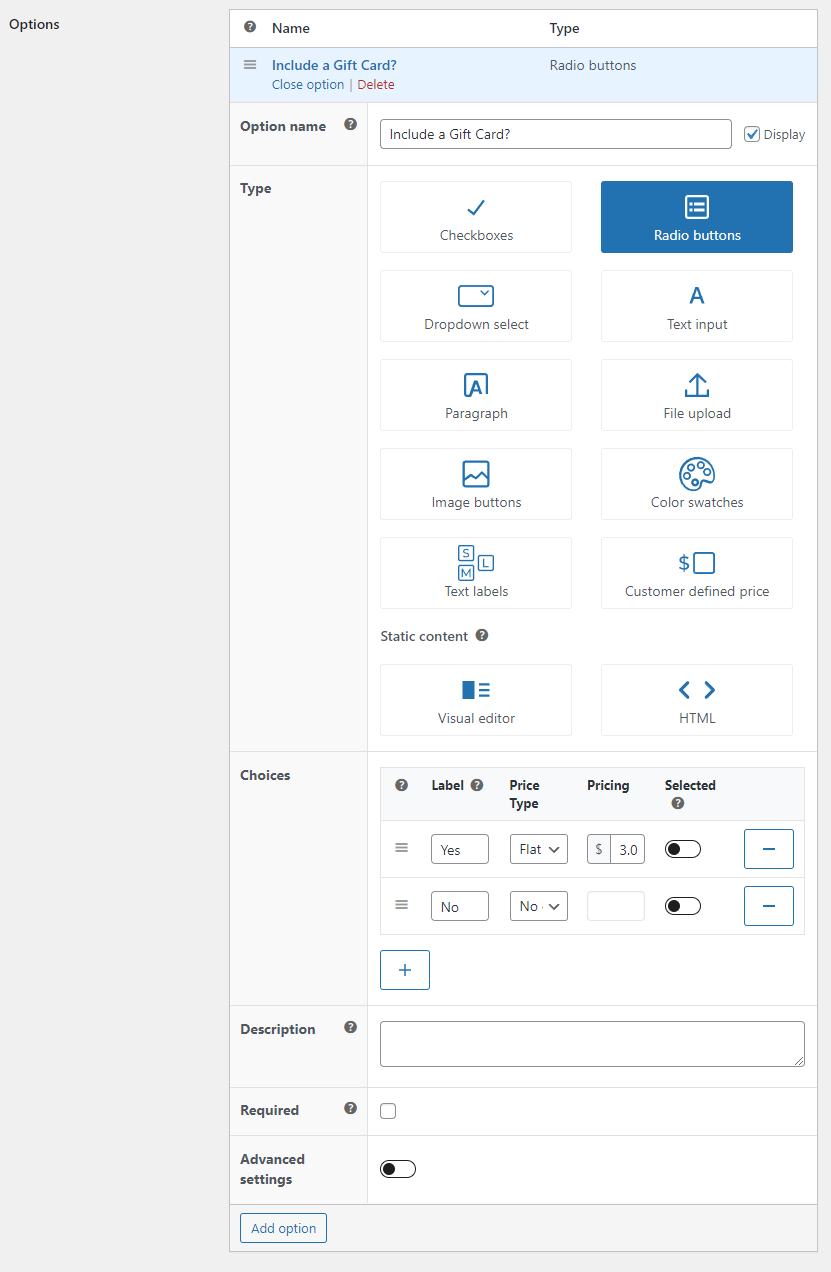Set the Yes choice as selected

[683, 849]
